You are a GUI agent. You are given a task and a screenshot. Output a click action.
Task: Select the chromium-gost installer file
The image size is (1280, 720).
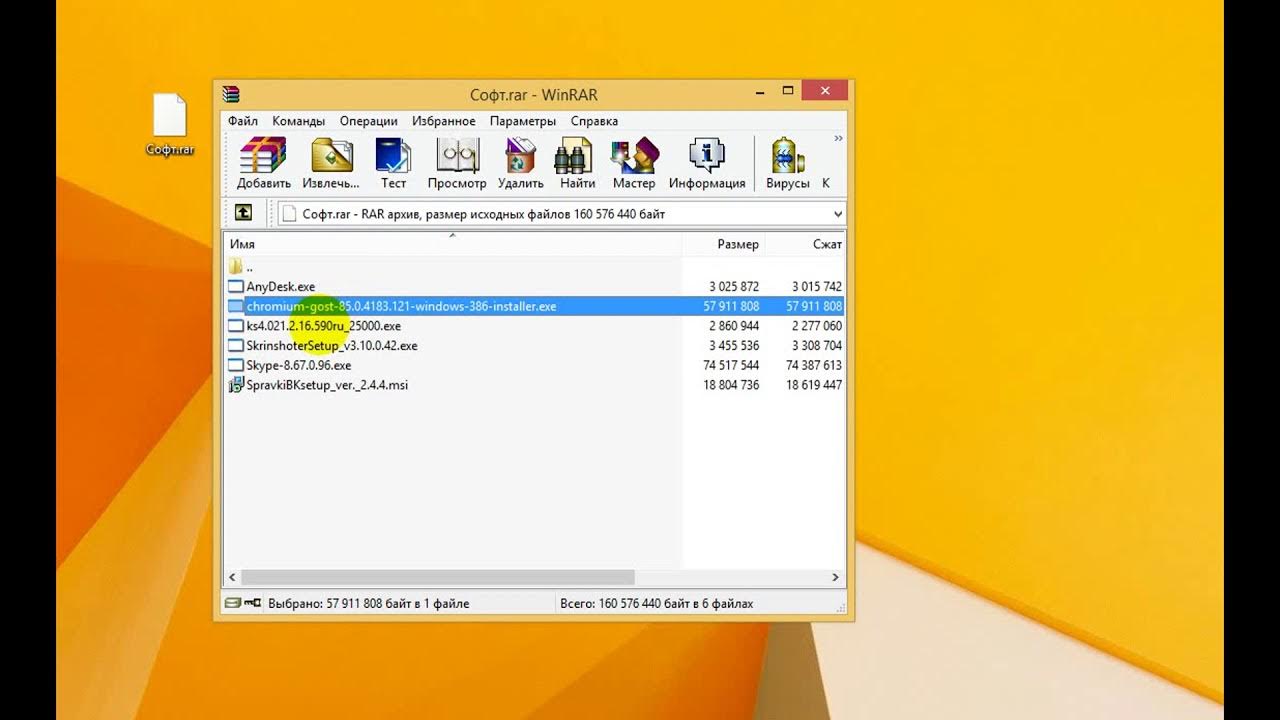(x=401, y=306)
